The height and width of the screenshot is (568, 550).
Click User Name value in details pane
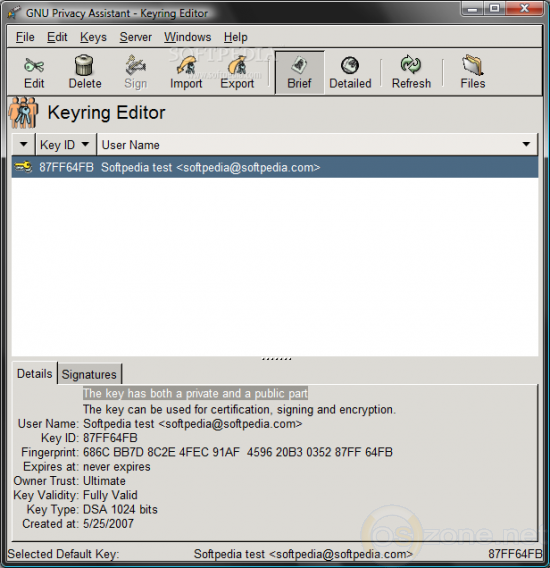192,424
